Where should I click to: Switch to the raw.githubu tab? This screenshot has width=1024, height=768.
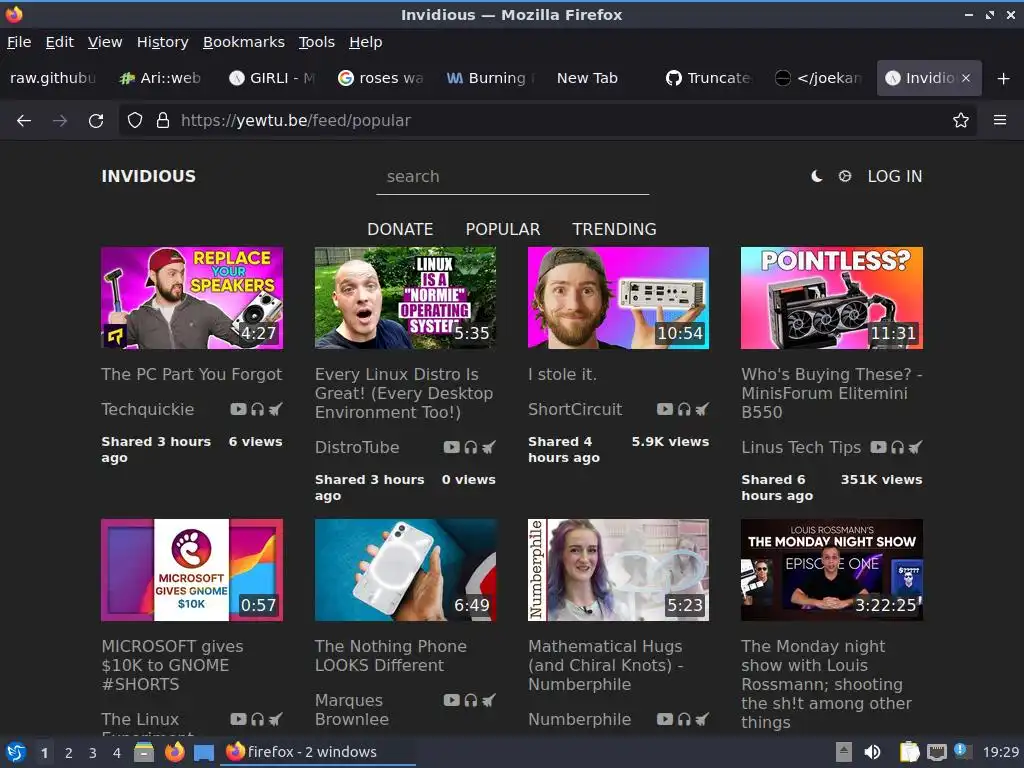(x=54, y=78)
